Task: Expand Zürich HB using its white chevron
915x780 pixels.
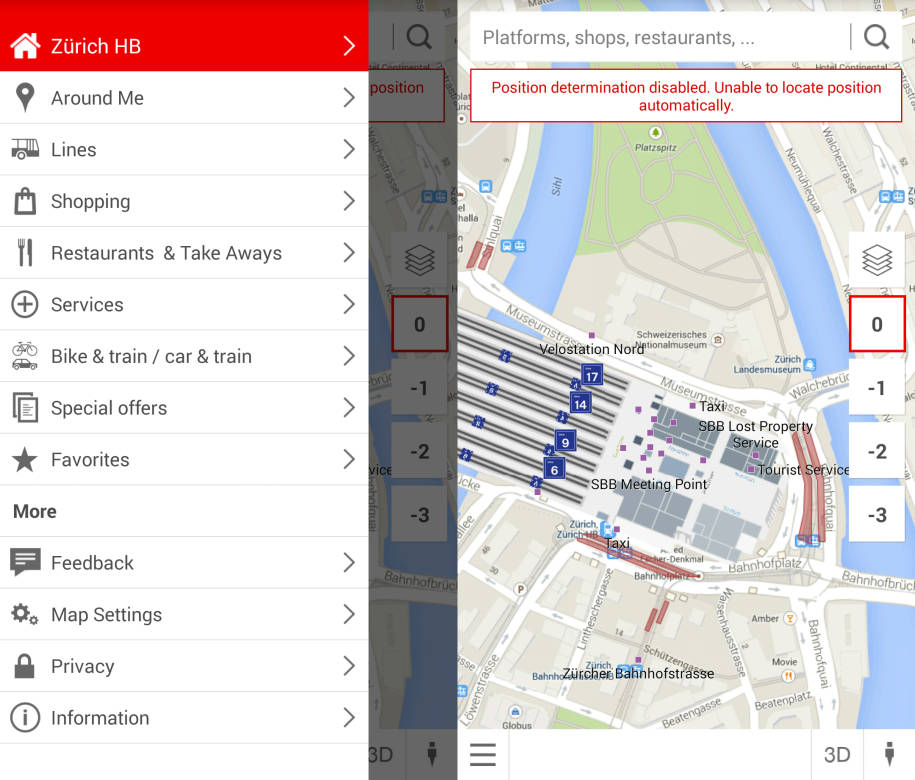Action: [x=349, y=46]
